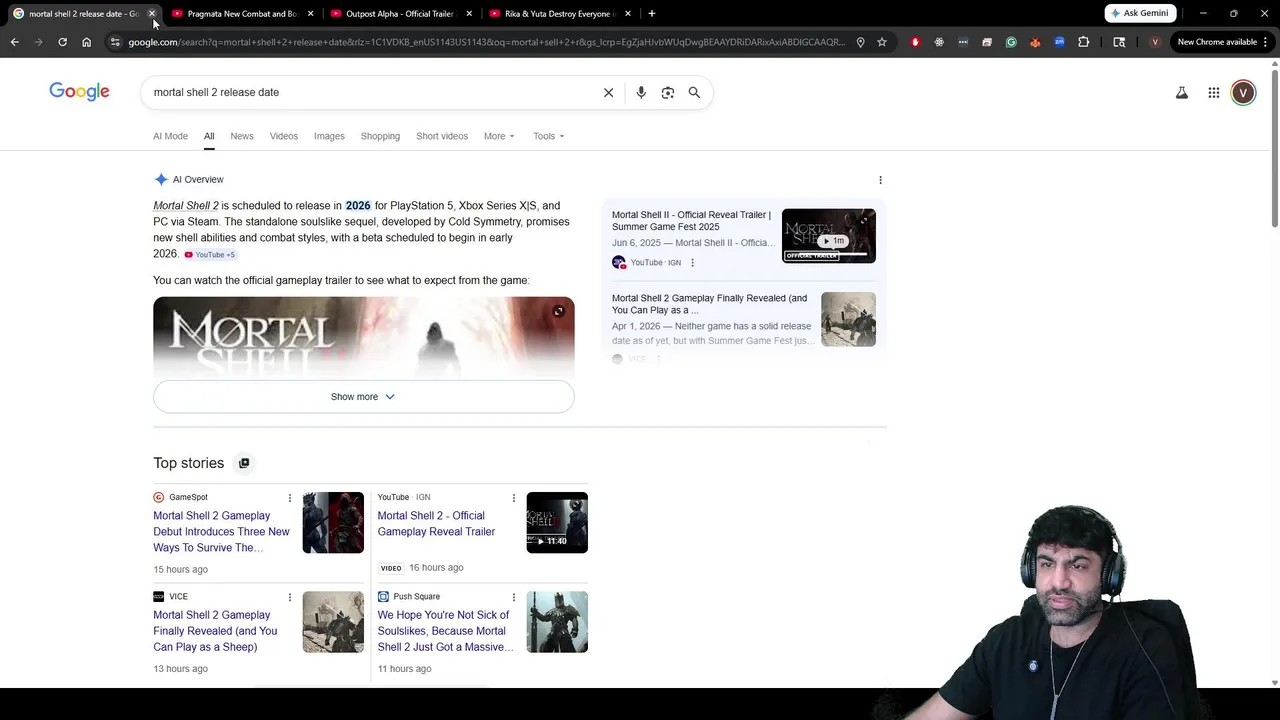This screenshot has height=720, width=1280.
Task: Search by image with Lens icon
Action: click(x=668, y=92)
